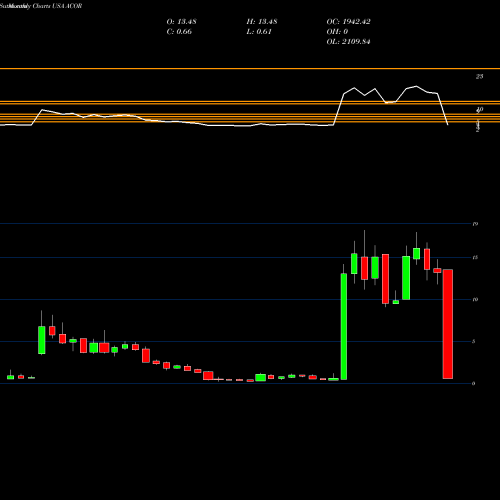Click the 0 label on the price axis
This screenshot has height=500, width=500.
pyautogui.click(x=474, y=383)
